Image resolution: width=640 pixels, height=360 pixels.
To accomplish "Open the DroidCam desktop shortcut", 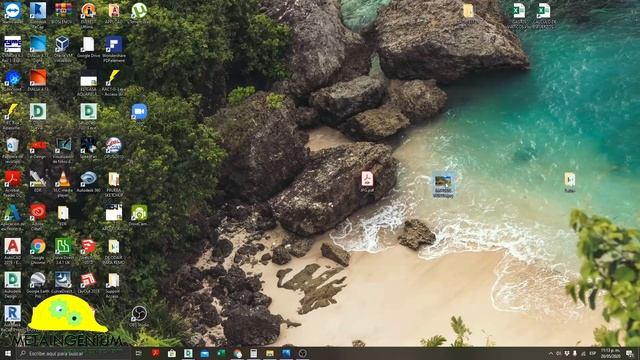I will [139, 212].
